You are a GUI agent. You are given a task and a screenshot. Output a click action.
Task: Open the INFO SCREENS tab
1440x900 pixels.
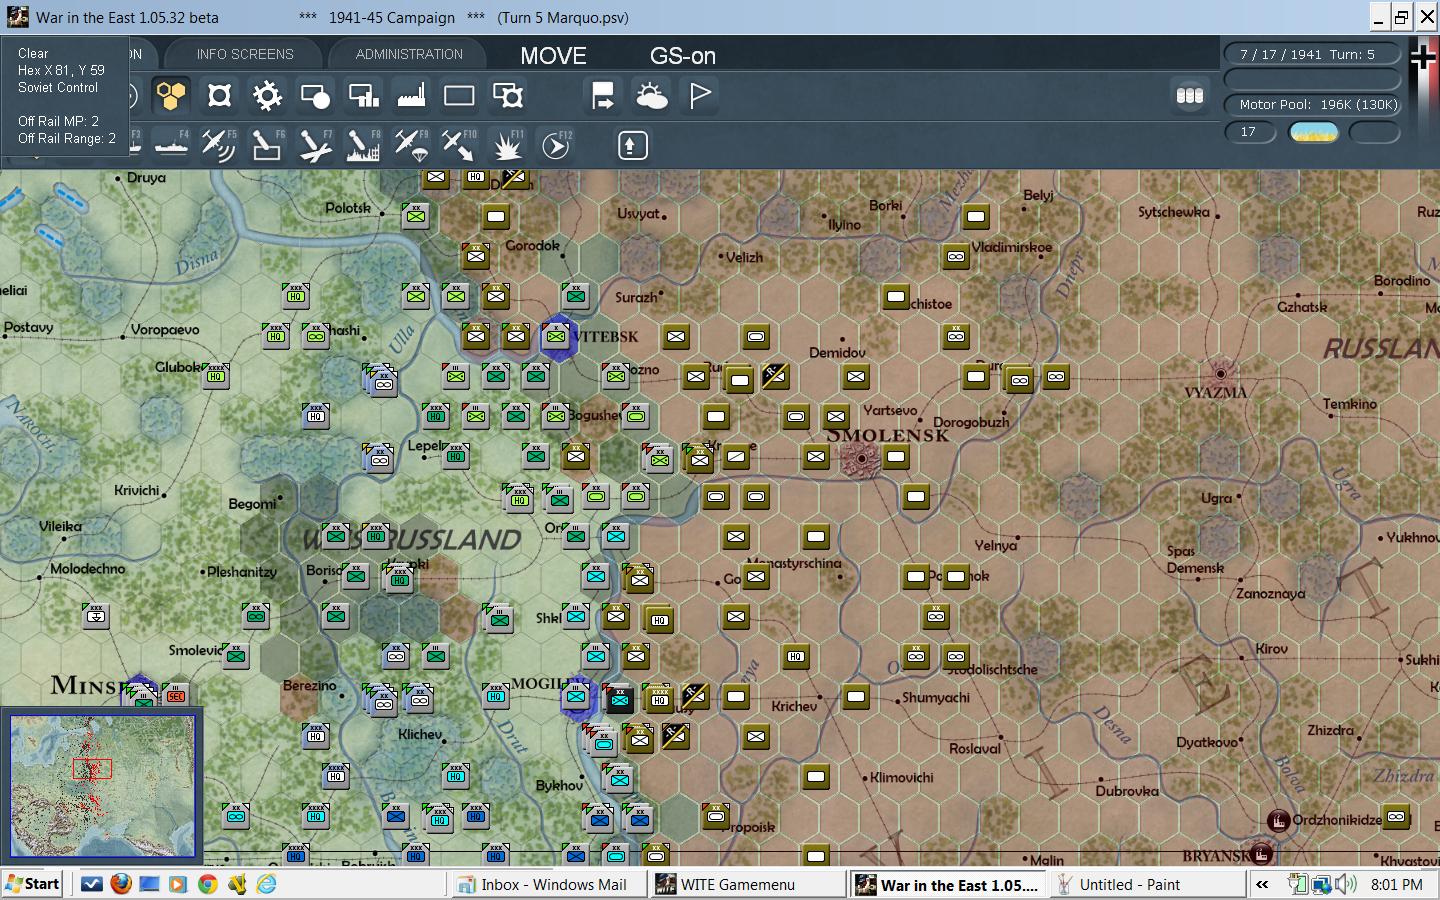tap(245, 54)
